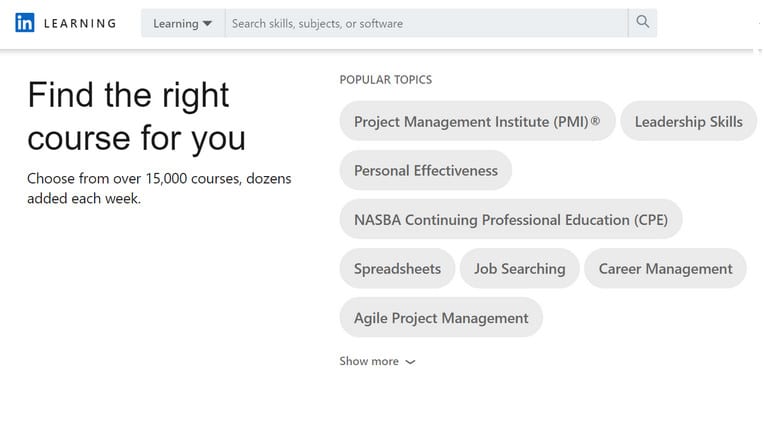Open the Personal Effectiveness topic

click(425, 171)
